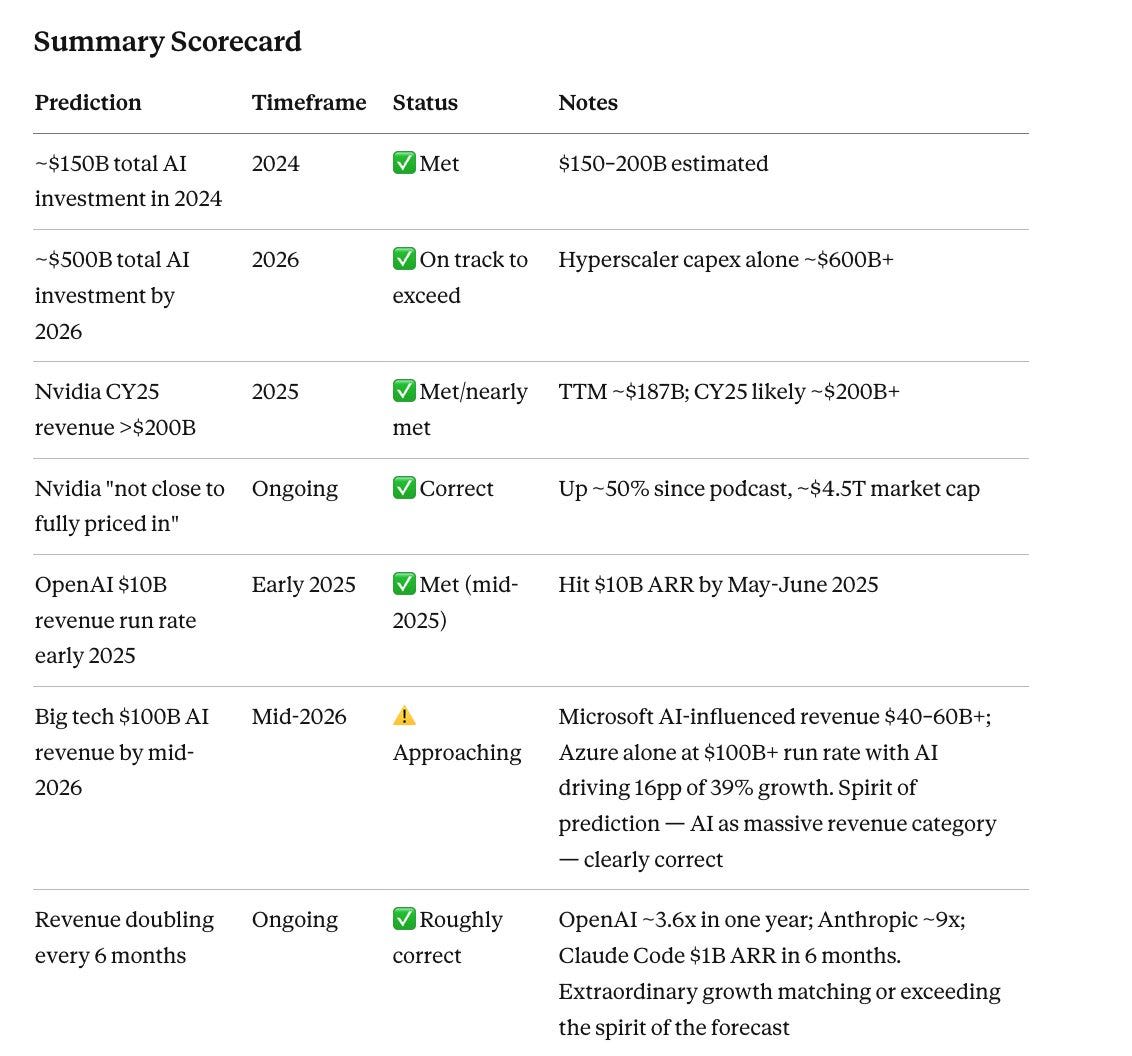Click the "Summary Scorecard" heading
Screen dimensions: 1132x1056
pos(167,41)
